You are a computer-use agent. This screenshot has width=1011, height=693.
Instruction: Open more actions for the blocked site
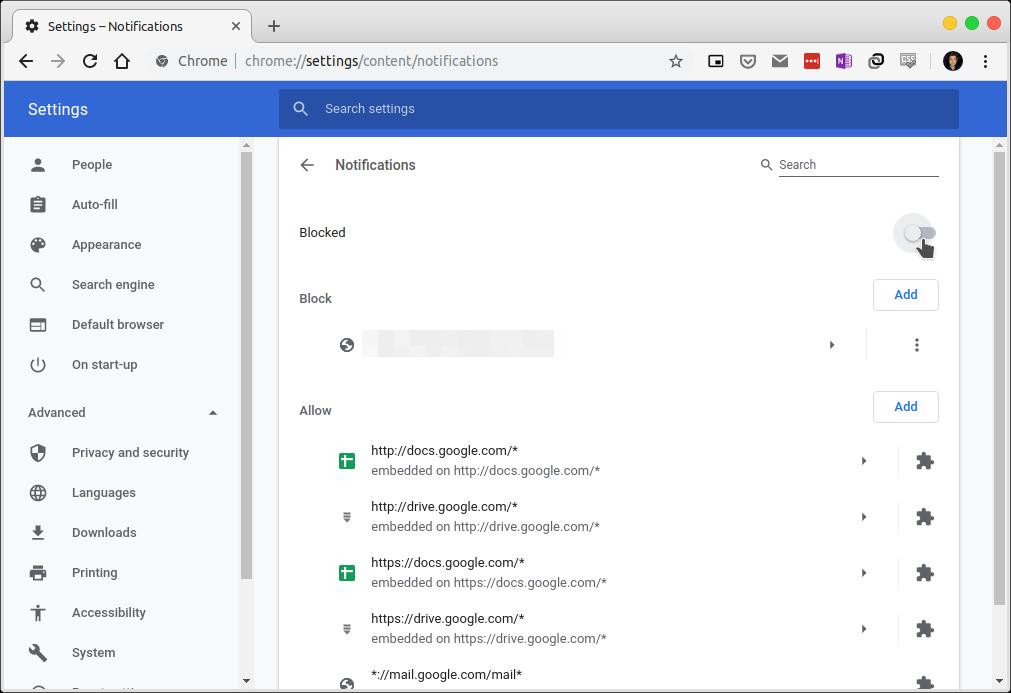(x=917, y=344)
